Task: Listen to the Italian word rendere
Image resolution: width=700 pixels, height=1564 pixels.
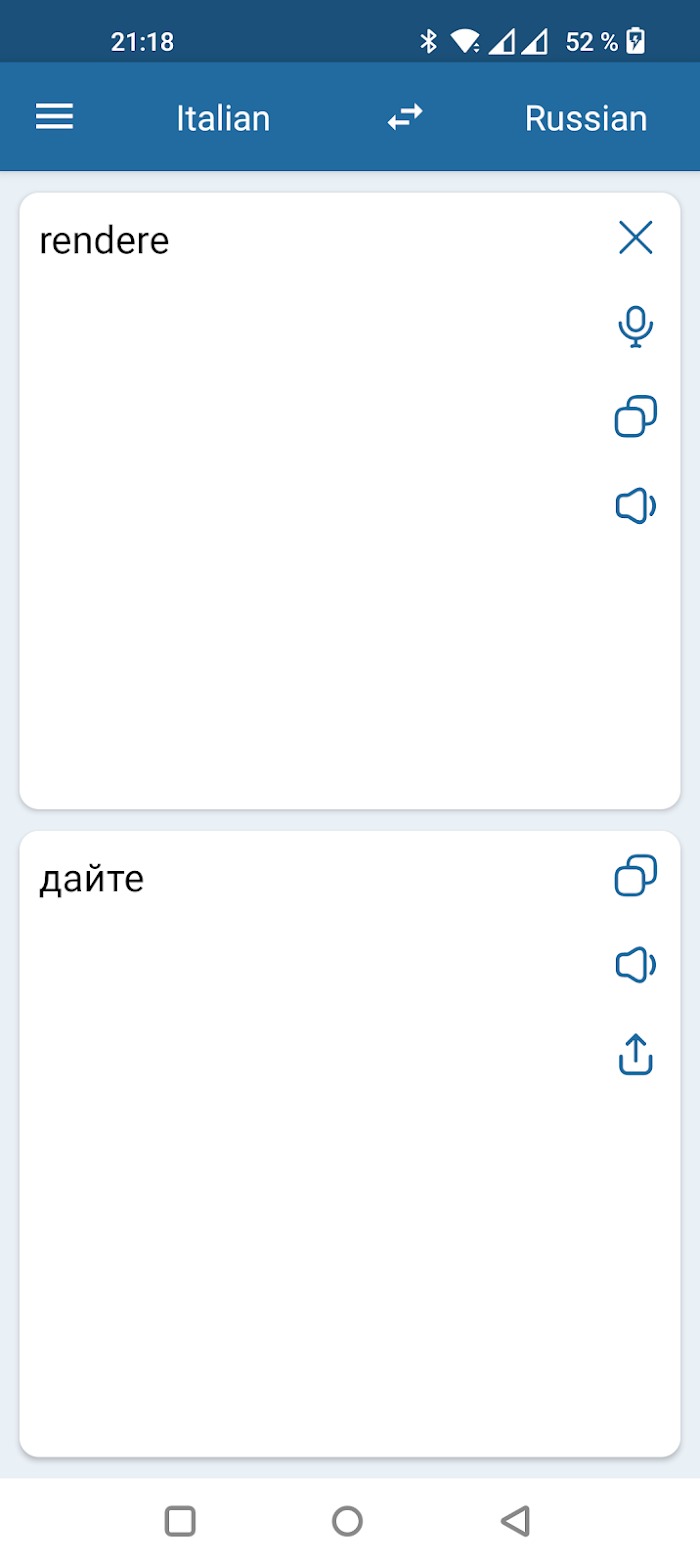Action: pyautogui.click(x=636, y=507)
